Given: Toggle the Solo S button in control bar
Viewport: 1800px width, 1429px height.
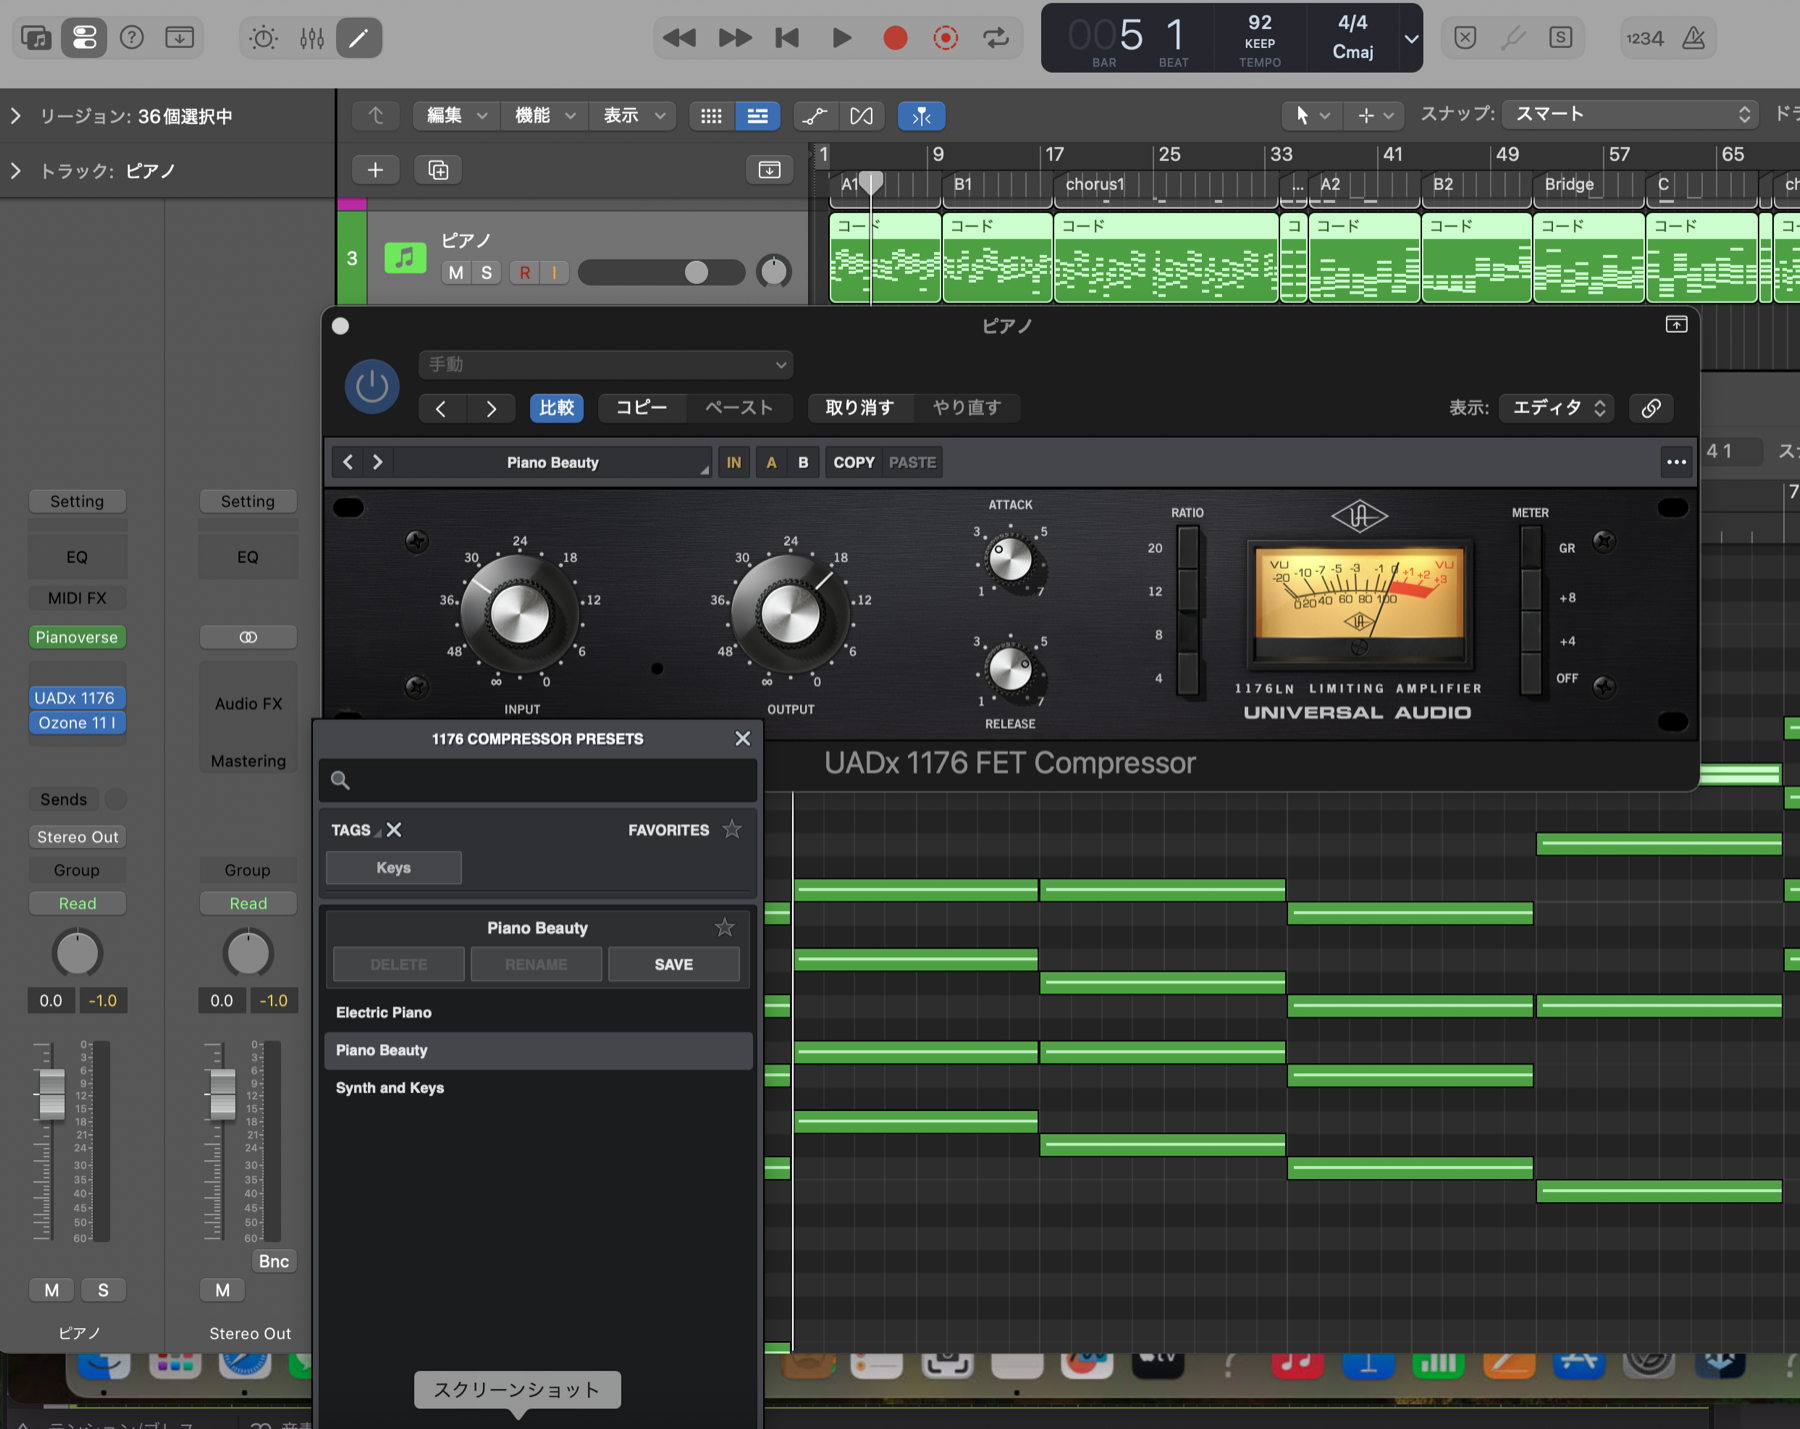Looking at the screenshot, I should [x=1561, y=38].
